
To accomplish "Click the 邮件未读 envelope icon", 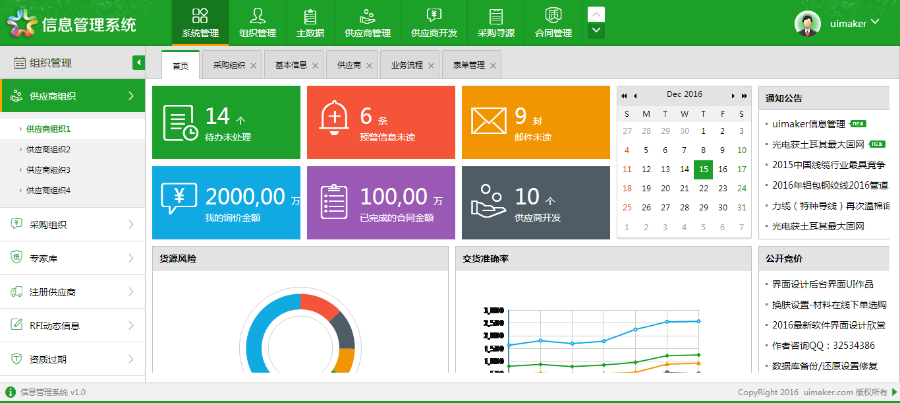I will click(488, 121).
